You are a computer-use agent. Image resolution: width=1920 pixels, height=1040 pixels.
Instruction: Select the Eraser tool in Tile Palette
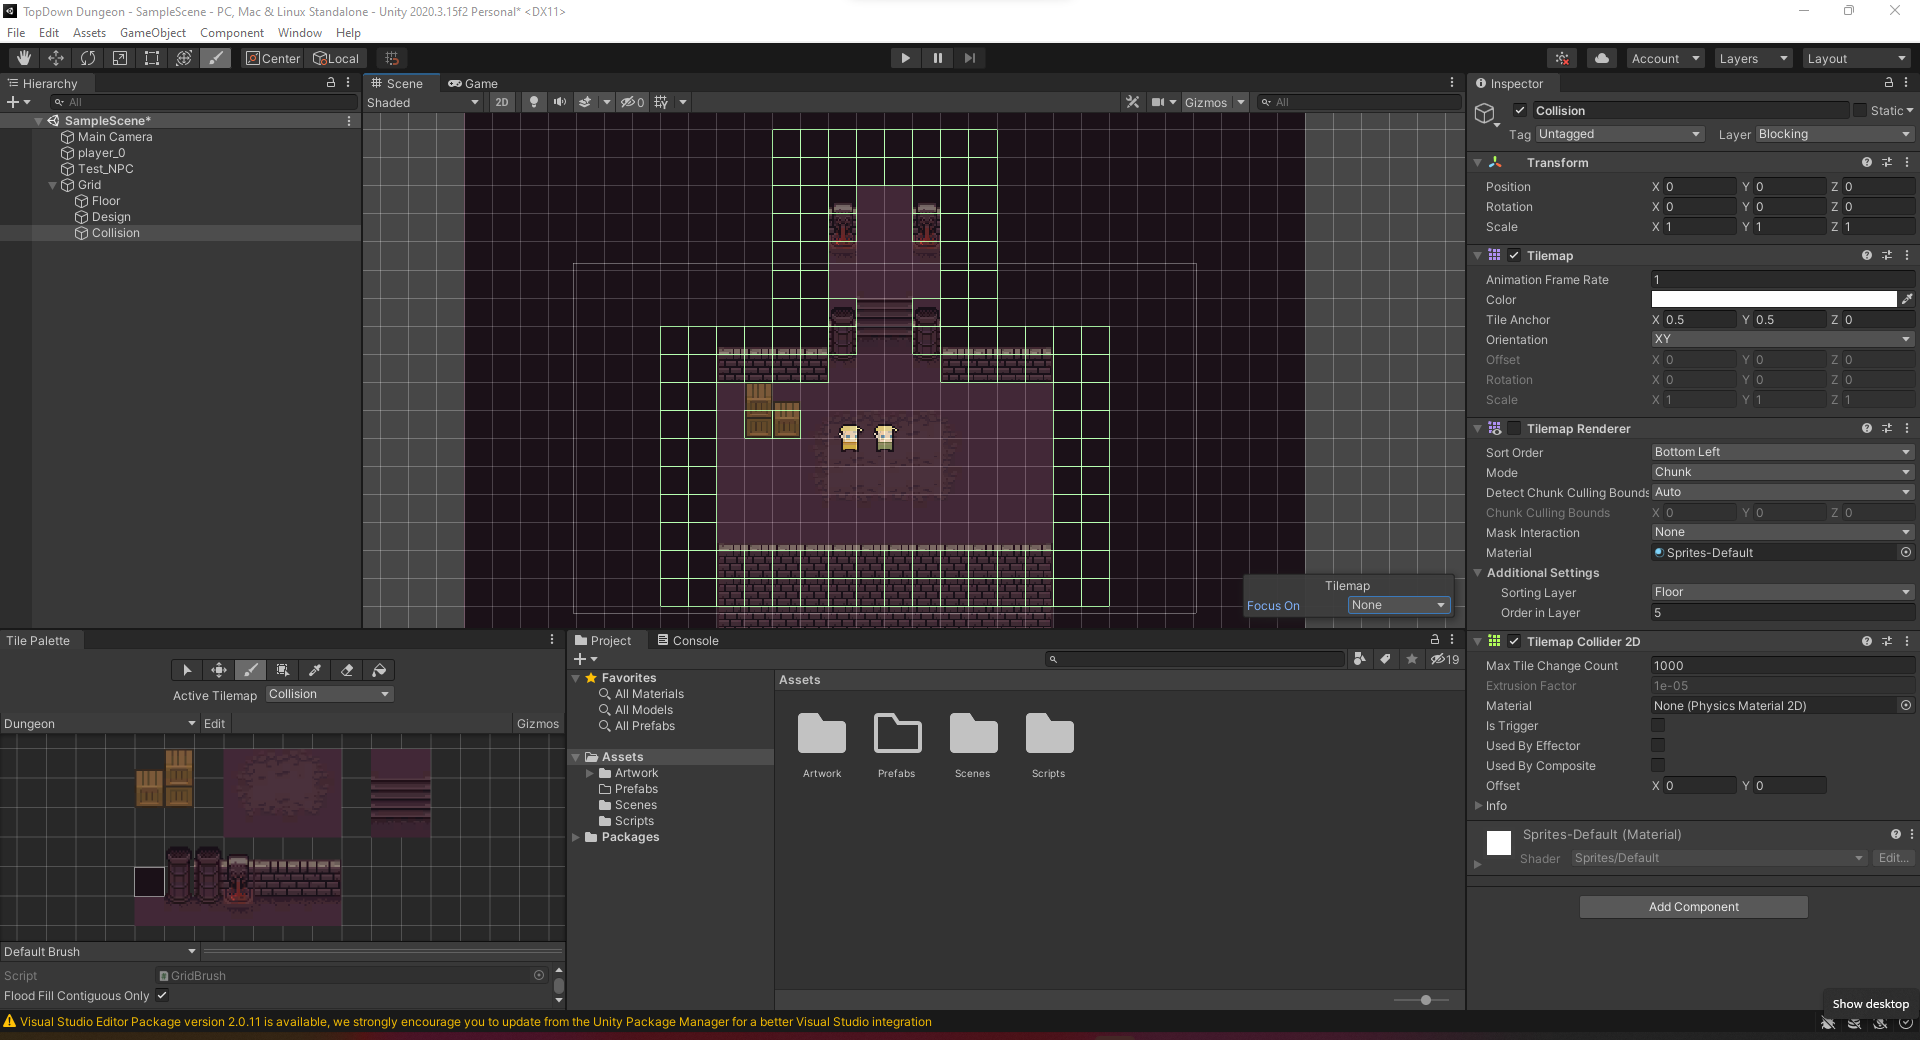(x=347, y=670)
